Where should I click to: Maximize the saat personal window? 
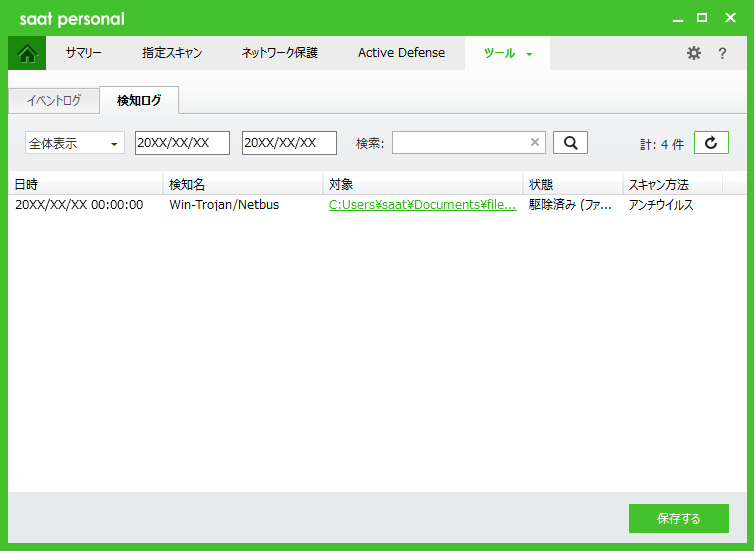pos(702,18)
